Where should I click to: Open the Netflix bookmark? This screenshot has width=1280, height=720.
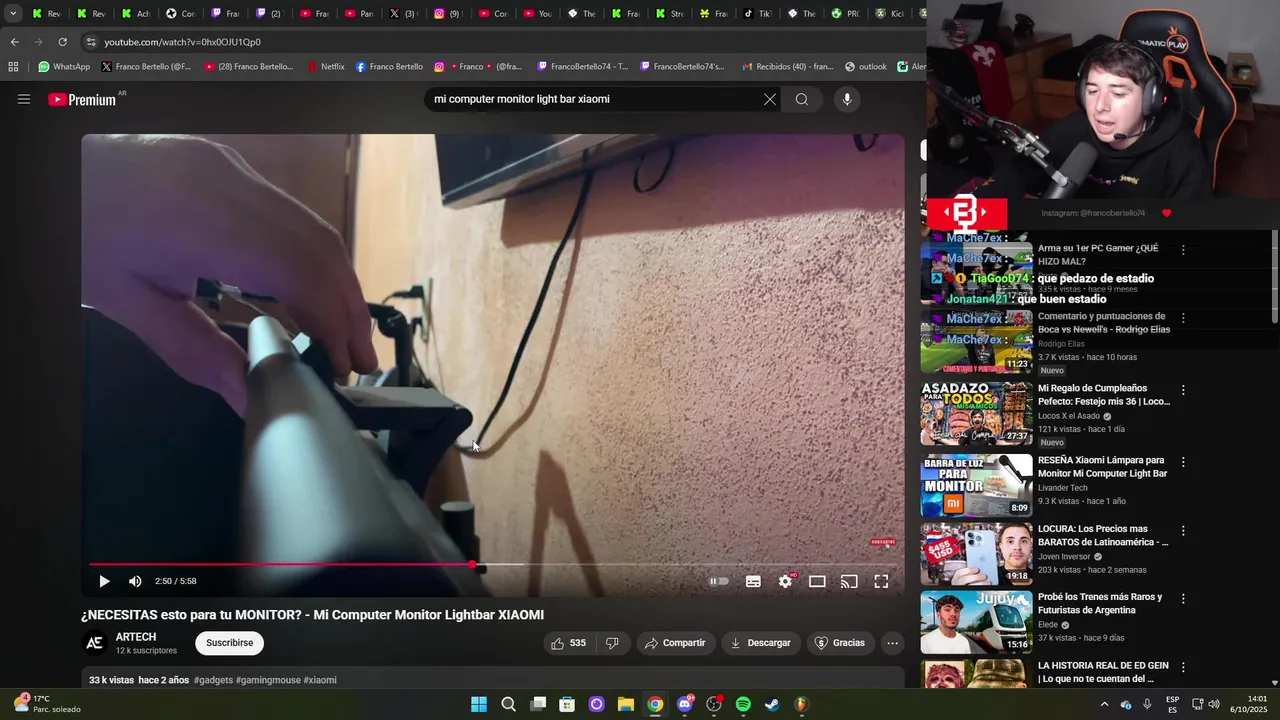pyautogui.click(x=325, y=67)
